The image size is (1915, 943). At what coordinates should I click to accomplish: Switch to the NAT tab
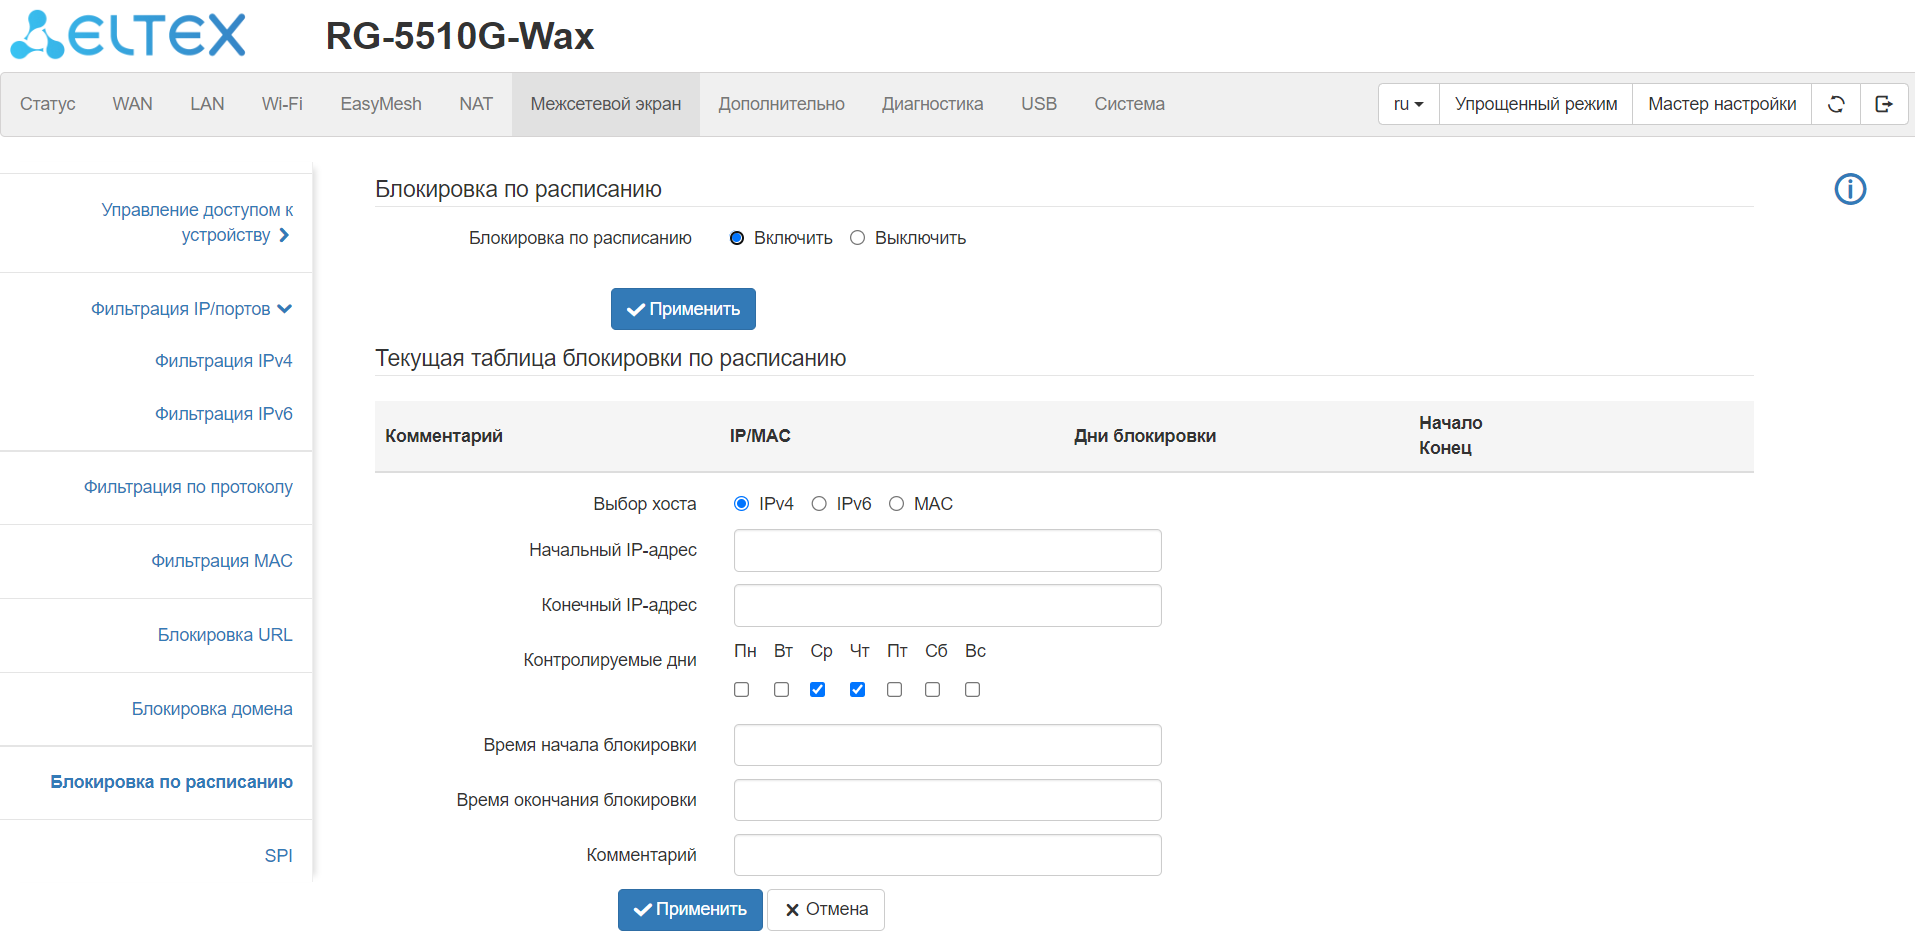(x=476, y=104)
